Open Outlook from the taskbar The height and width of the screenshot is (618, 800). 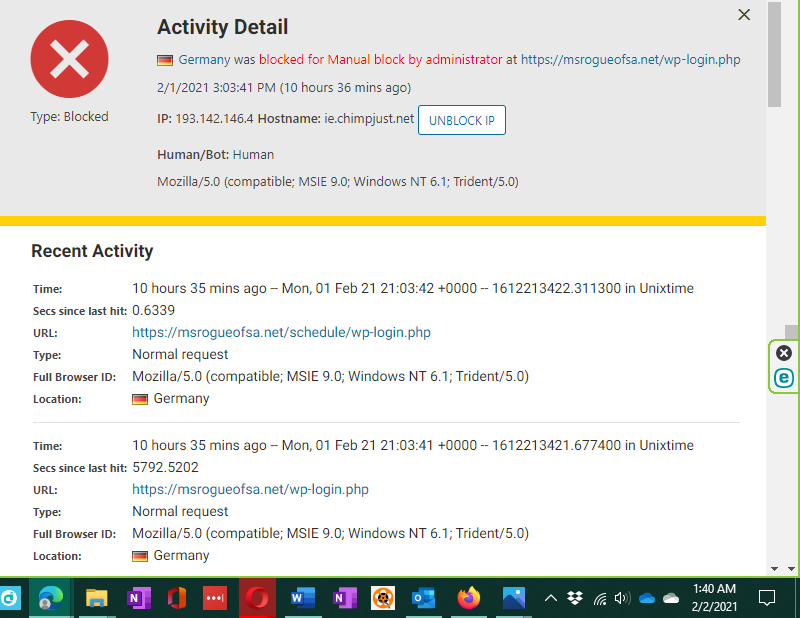(423, 598)
